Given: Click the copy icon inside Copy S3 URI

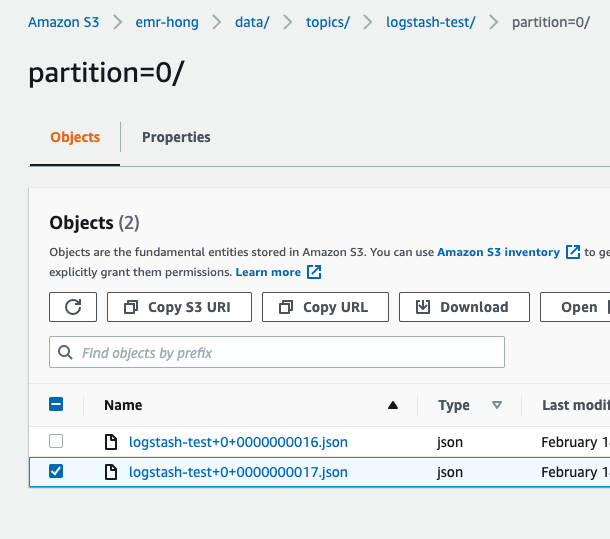Looking at the screenshot, I should point(131,307).
